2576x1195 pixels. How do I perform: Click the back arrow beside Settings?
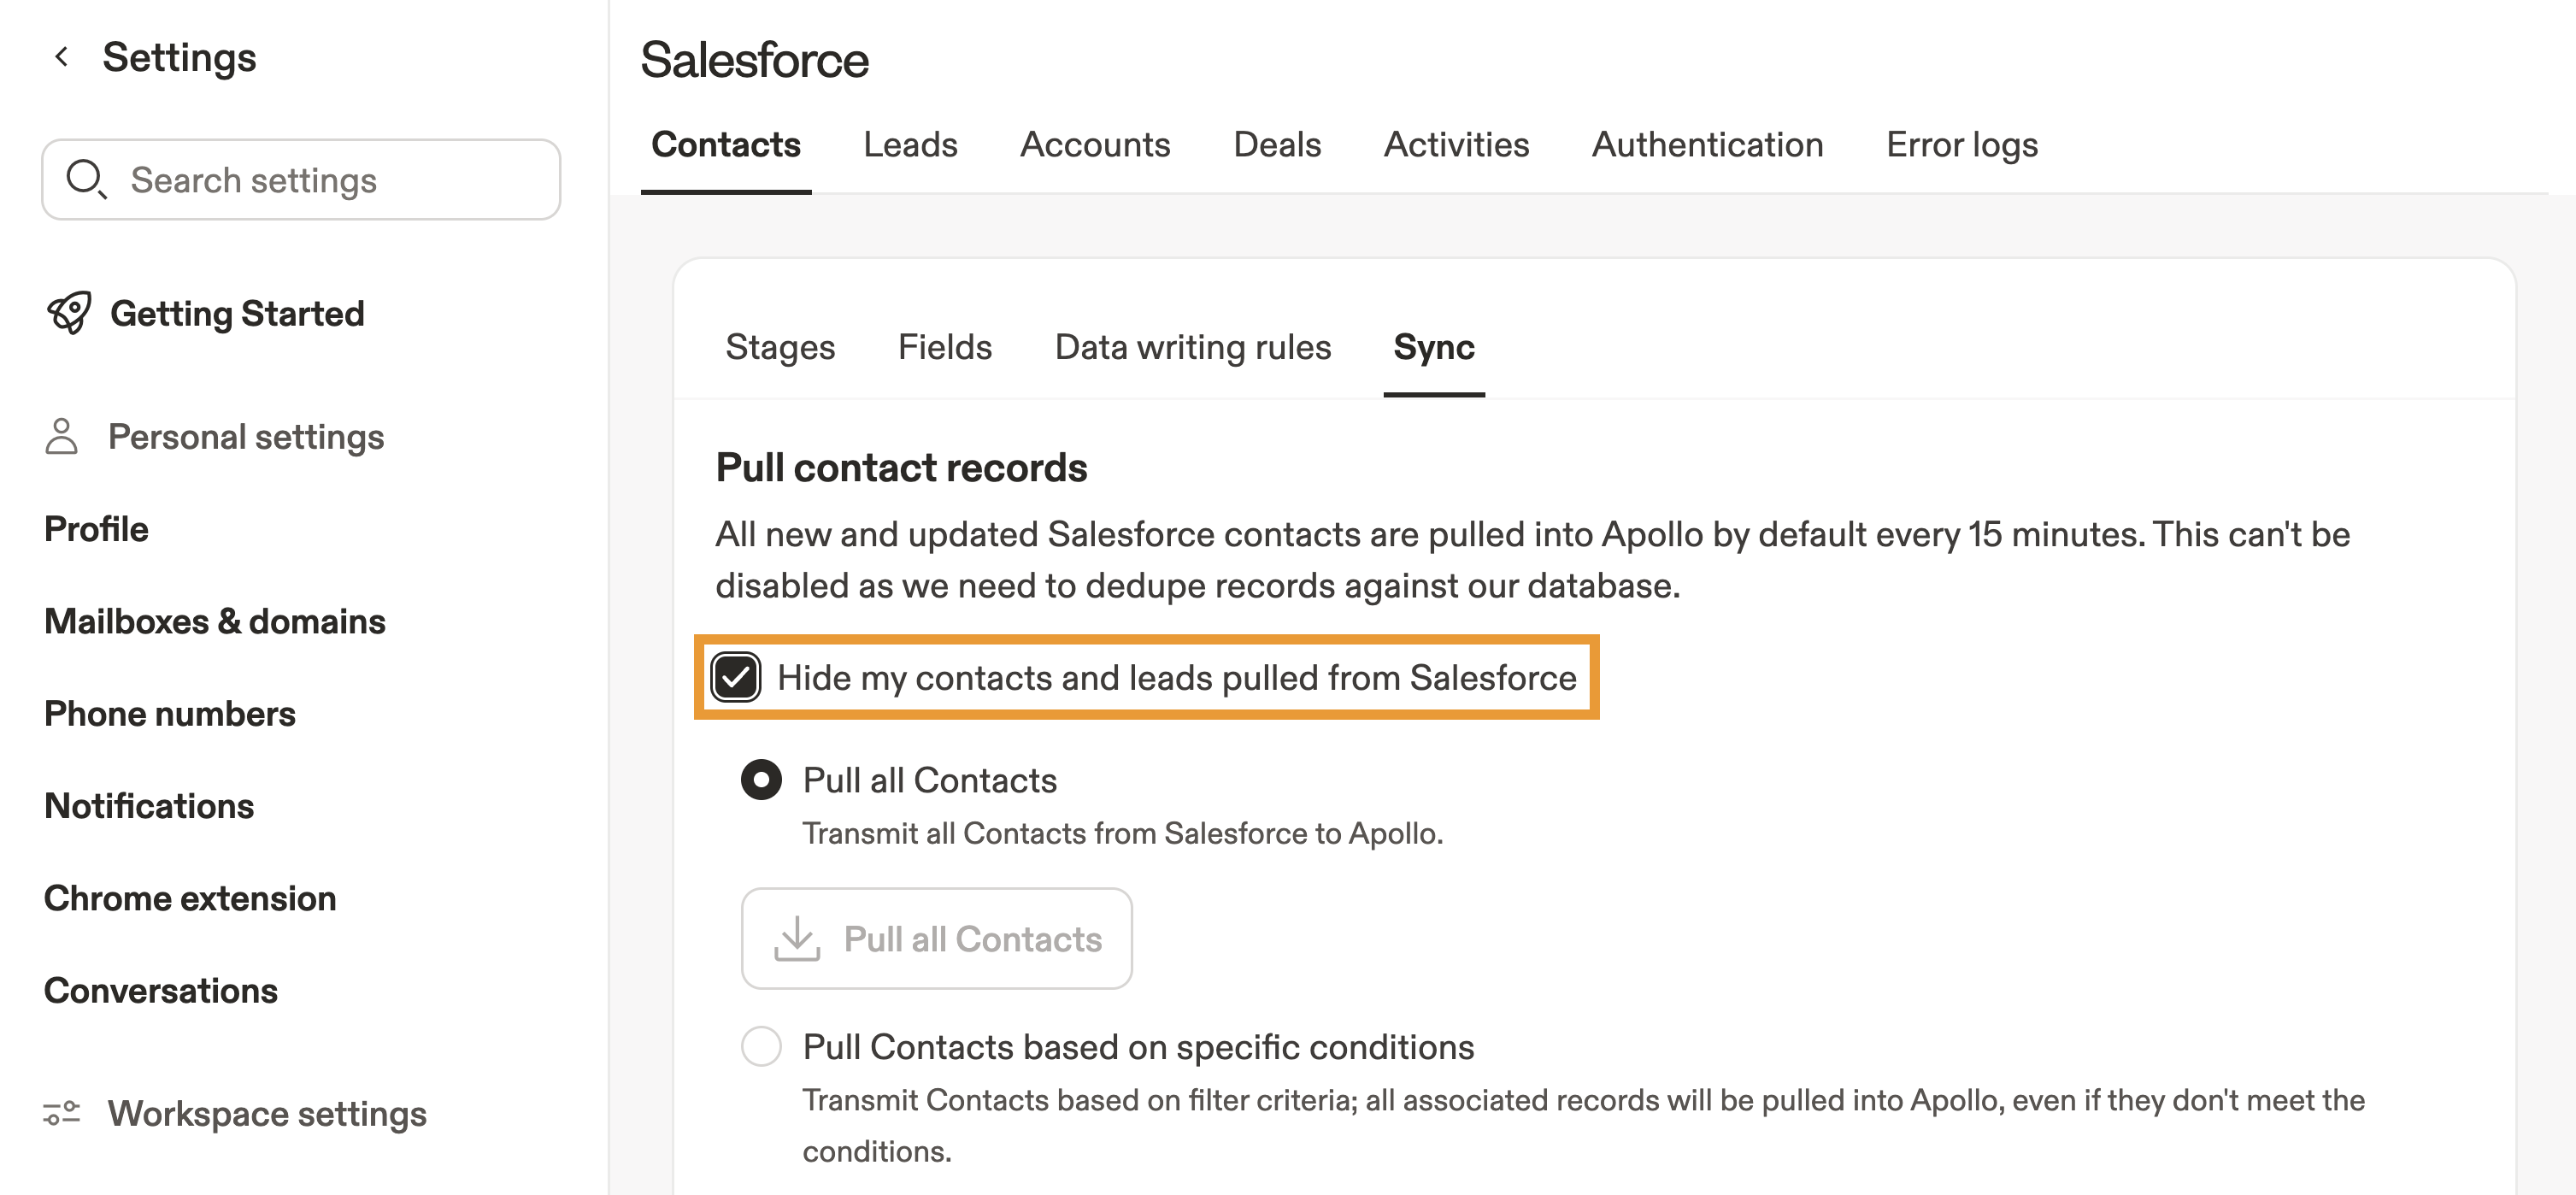click(x=62, y=57)
